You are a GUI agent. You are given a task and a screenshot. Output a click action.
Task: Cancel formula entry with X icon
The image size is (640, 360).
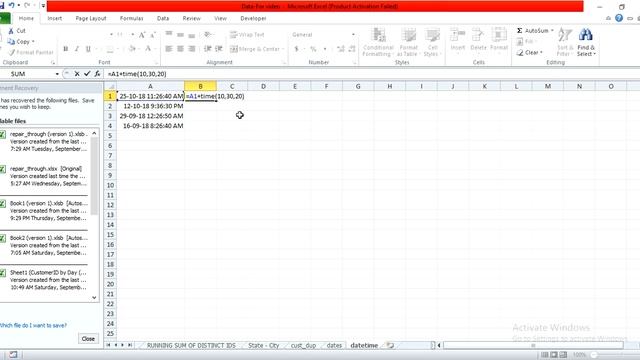coord(77,74)
